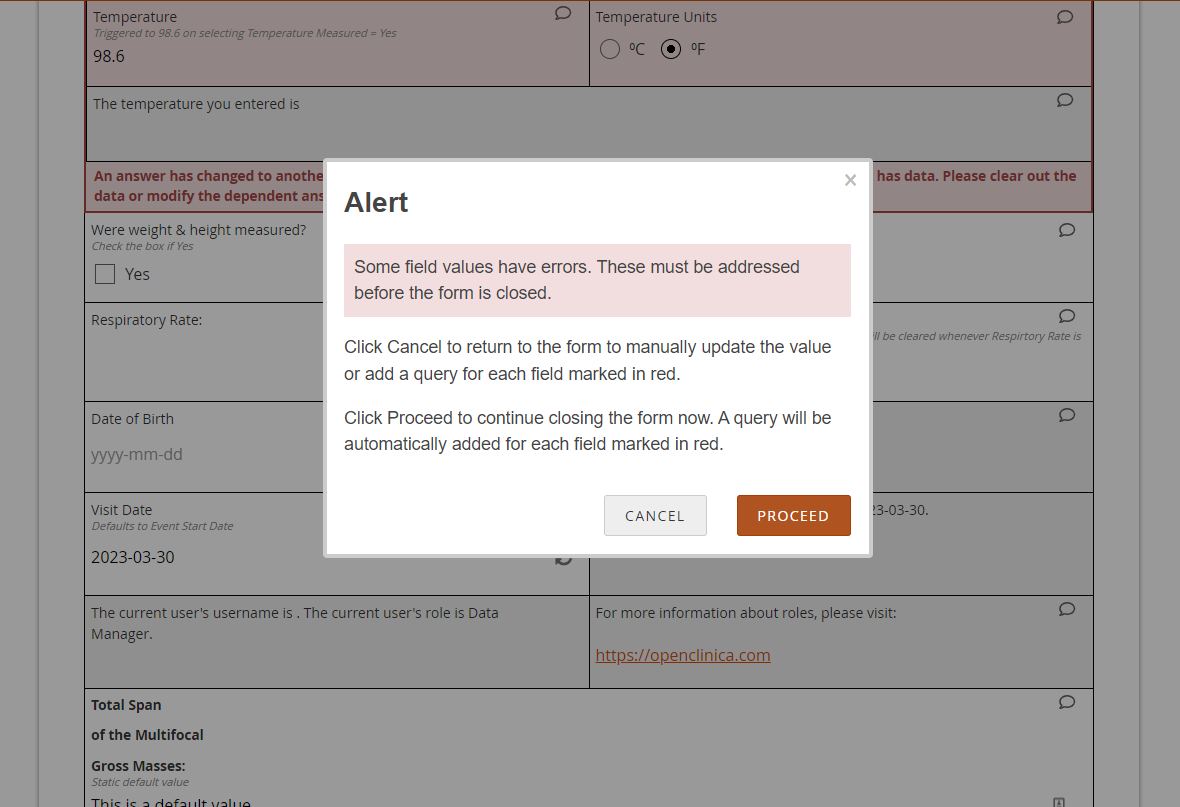This screenshot has width=1180, height=807.
Task: Open the query icon beside Temperature Units
Action: click(1064, 17)
